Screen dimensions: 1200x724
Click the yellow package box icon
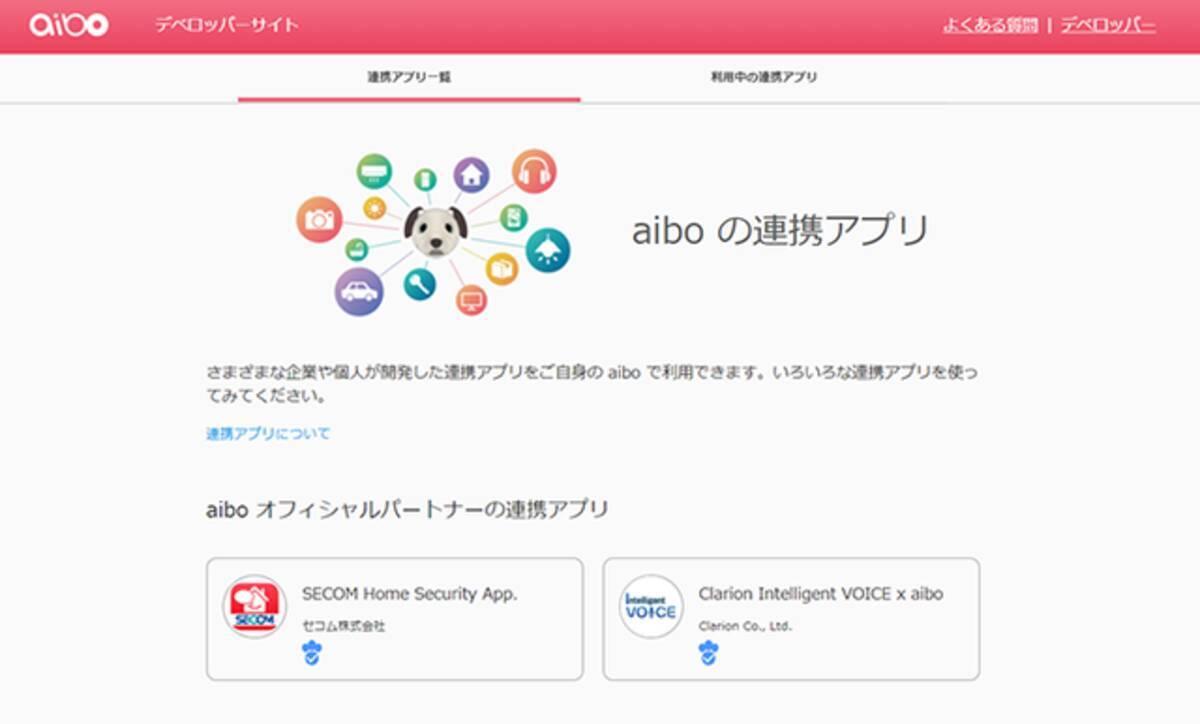[x=502, y=268]
